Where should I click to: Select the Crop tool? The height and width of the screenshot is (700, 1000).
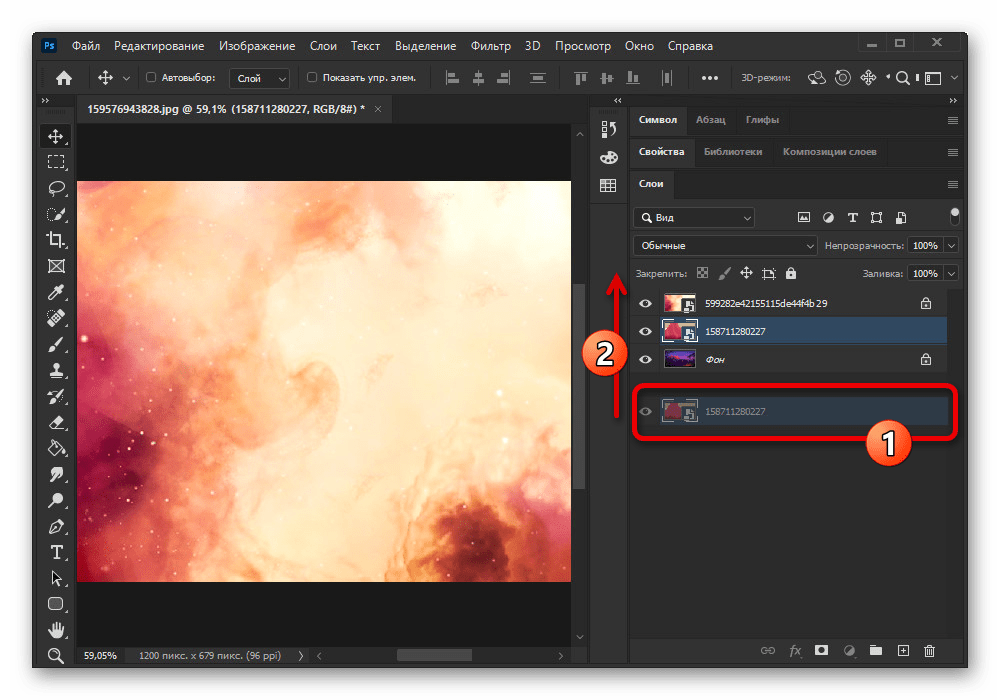pos(56,240)
